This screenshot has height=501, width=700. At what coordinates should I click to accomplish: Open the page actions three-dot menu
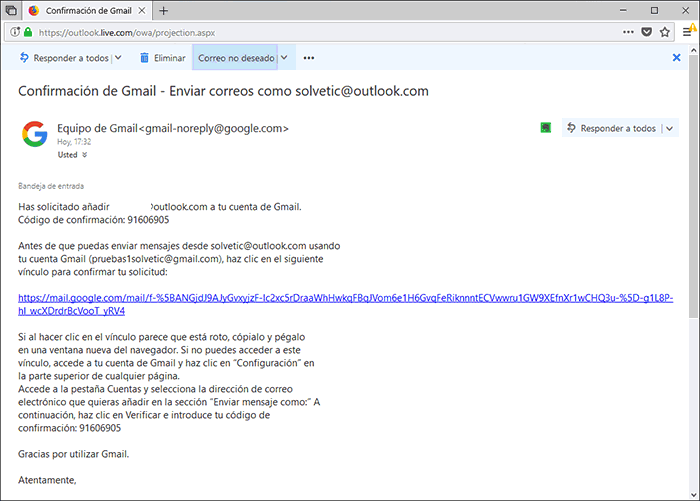click(x=628, y=32)
